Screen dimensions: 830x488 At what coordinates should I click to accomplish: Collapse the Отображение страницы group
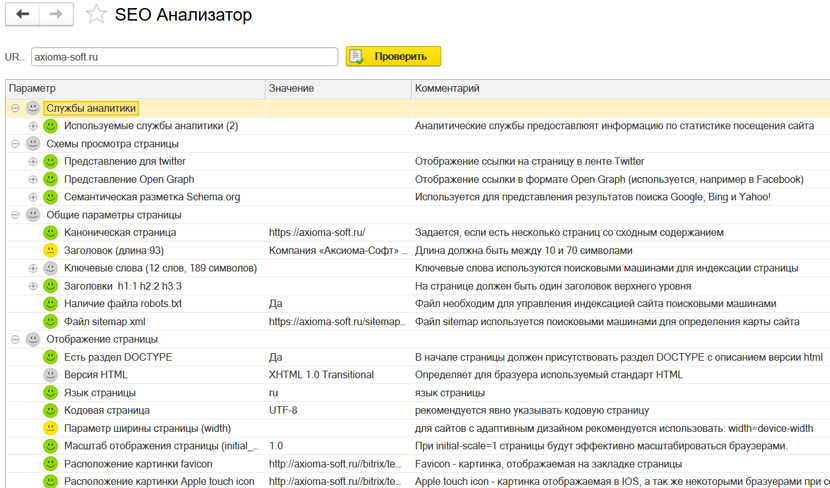[15, 339]
